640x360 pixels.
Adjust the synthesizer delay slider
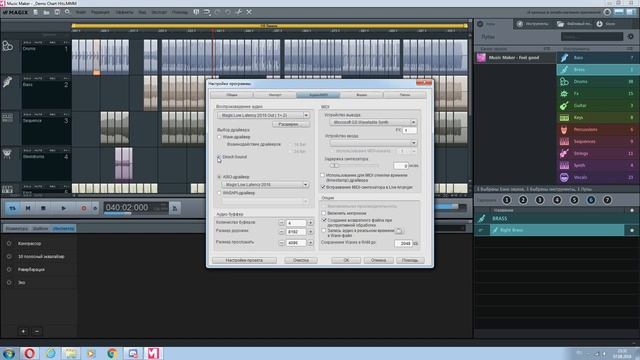coord(334,166)
